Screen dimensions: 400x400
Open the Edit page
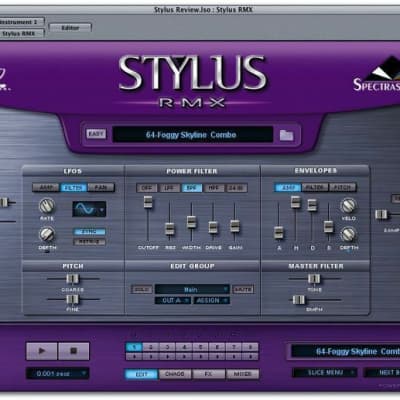(x=141, y=374)
